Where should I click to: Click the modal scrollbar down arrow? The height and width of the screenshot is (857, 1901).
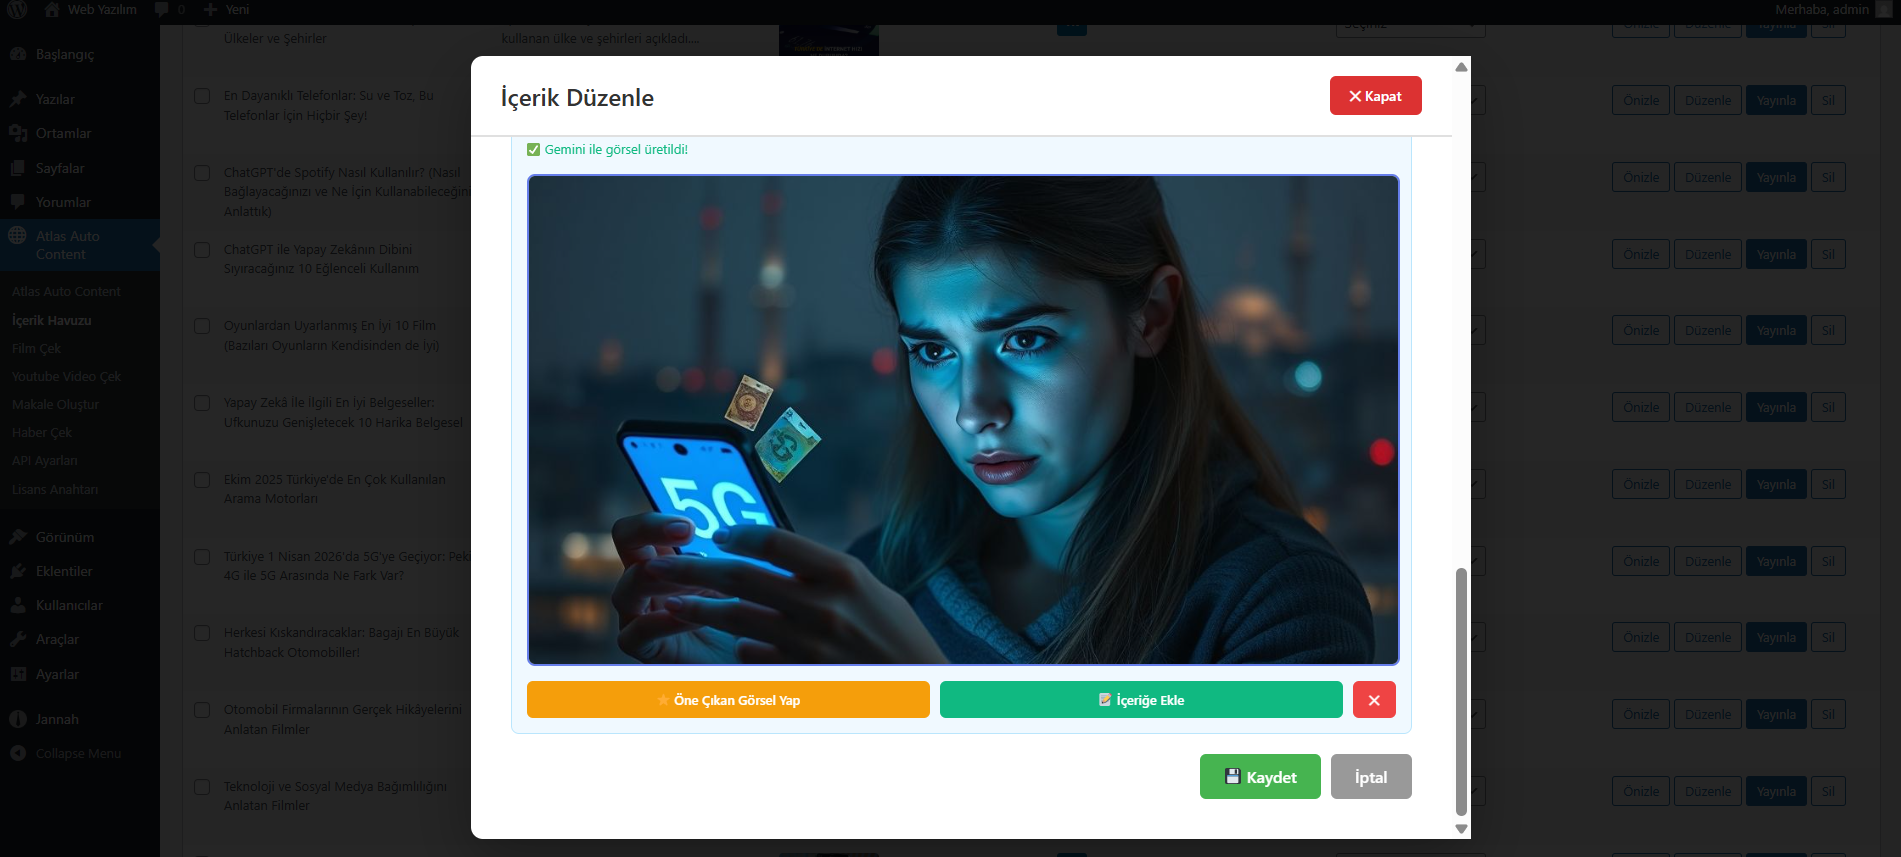pos(1461,829)
